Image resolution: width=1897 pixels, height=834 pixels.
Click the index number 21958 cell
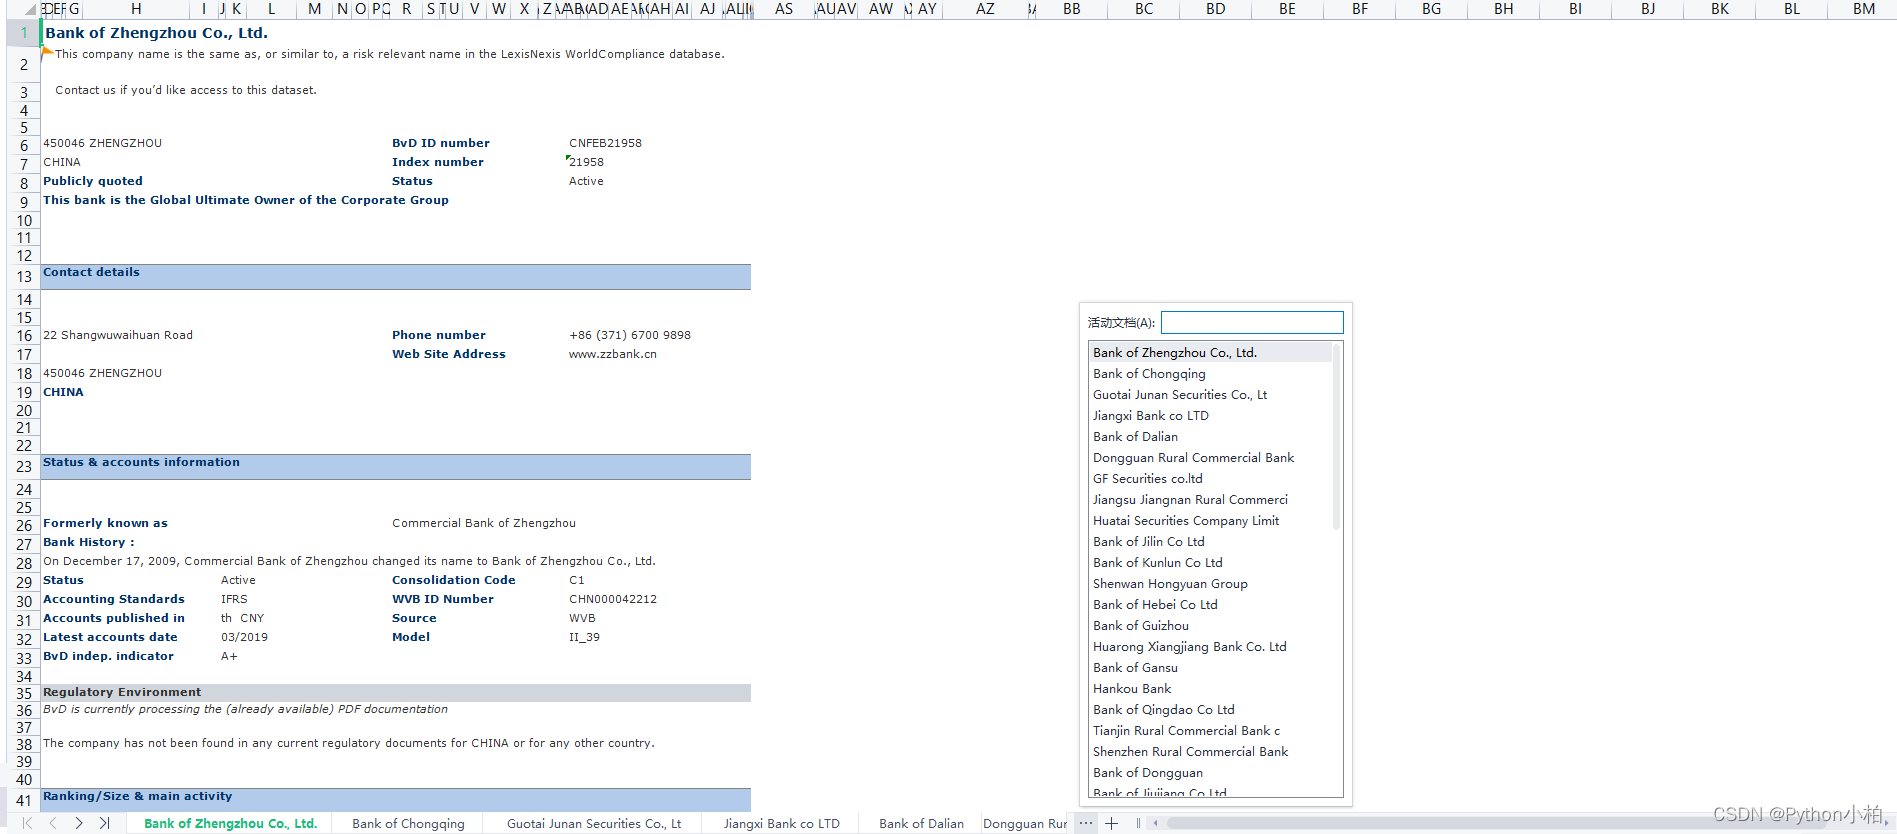click(x=586, y=162)
